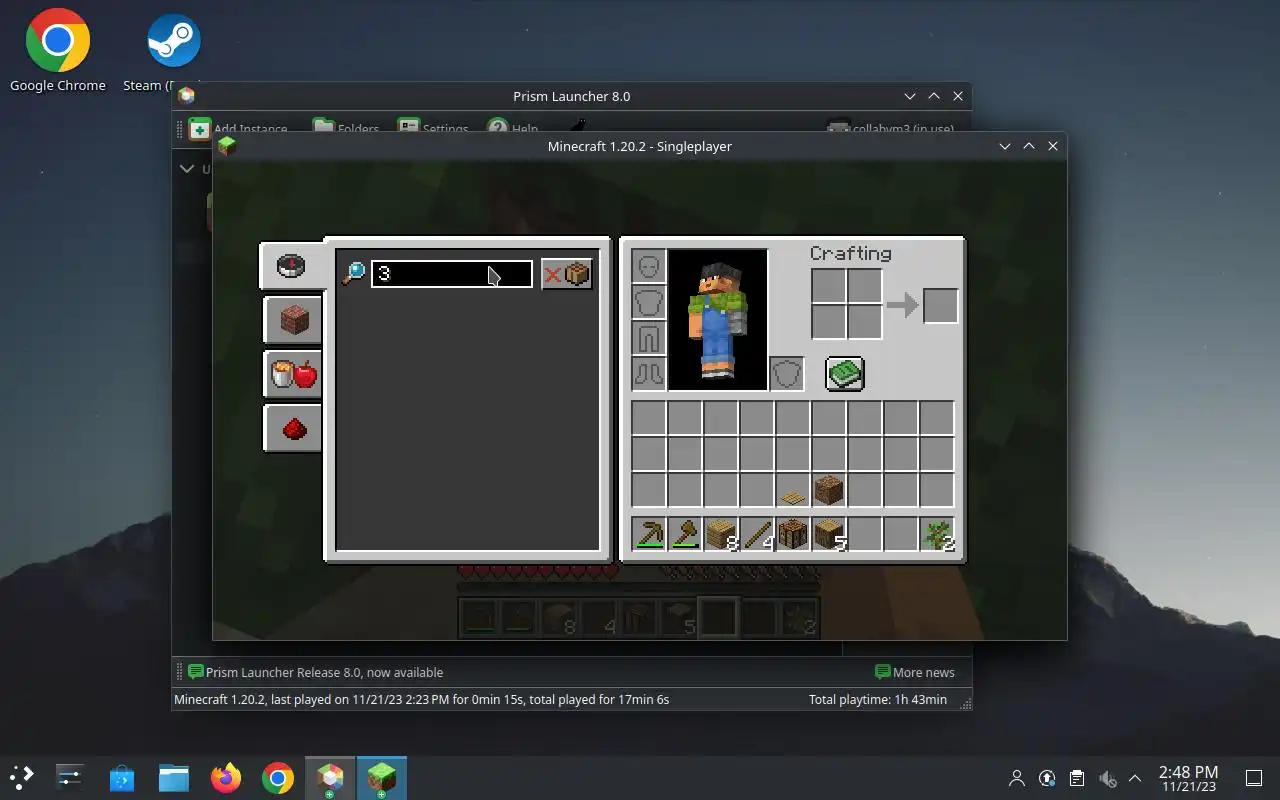Viewport: 1280px width, 800px height.
Task: Click the off-hand shield slot
Action: [787, 374]
